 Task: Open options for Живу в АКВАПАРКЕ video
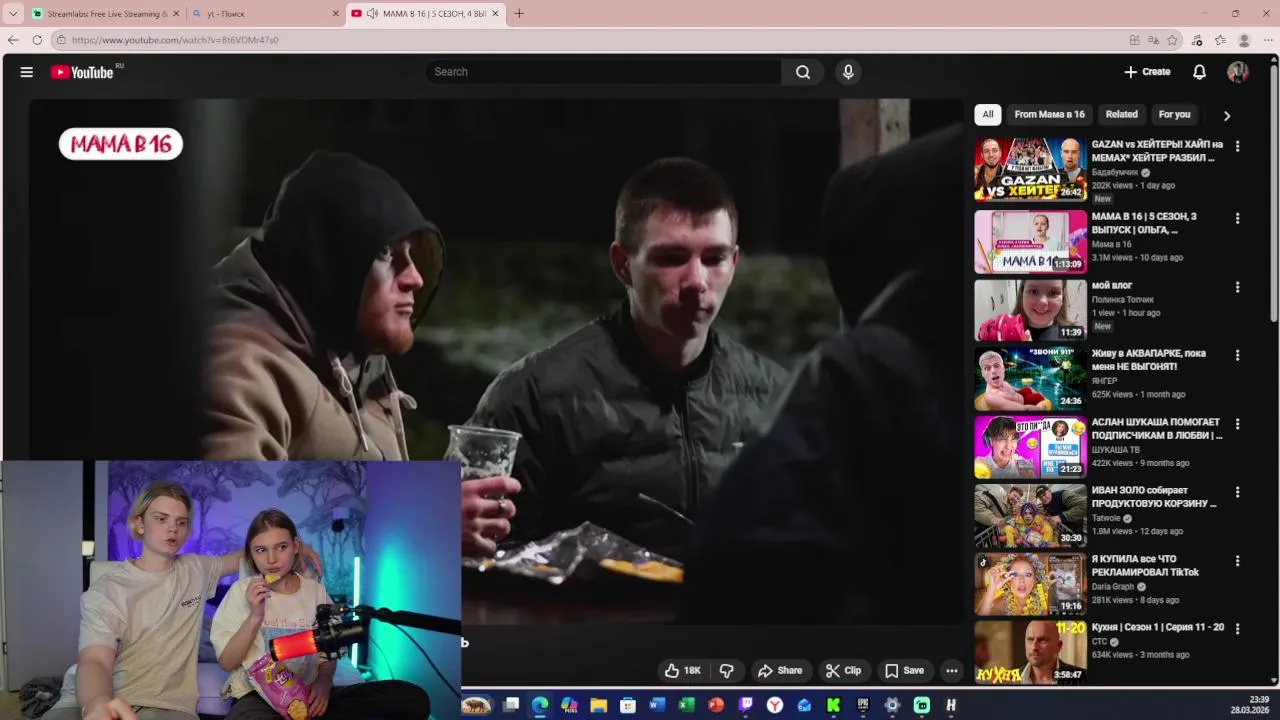click(x=1237, y=355)
